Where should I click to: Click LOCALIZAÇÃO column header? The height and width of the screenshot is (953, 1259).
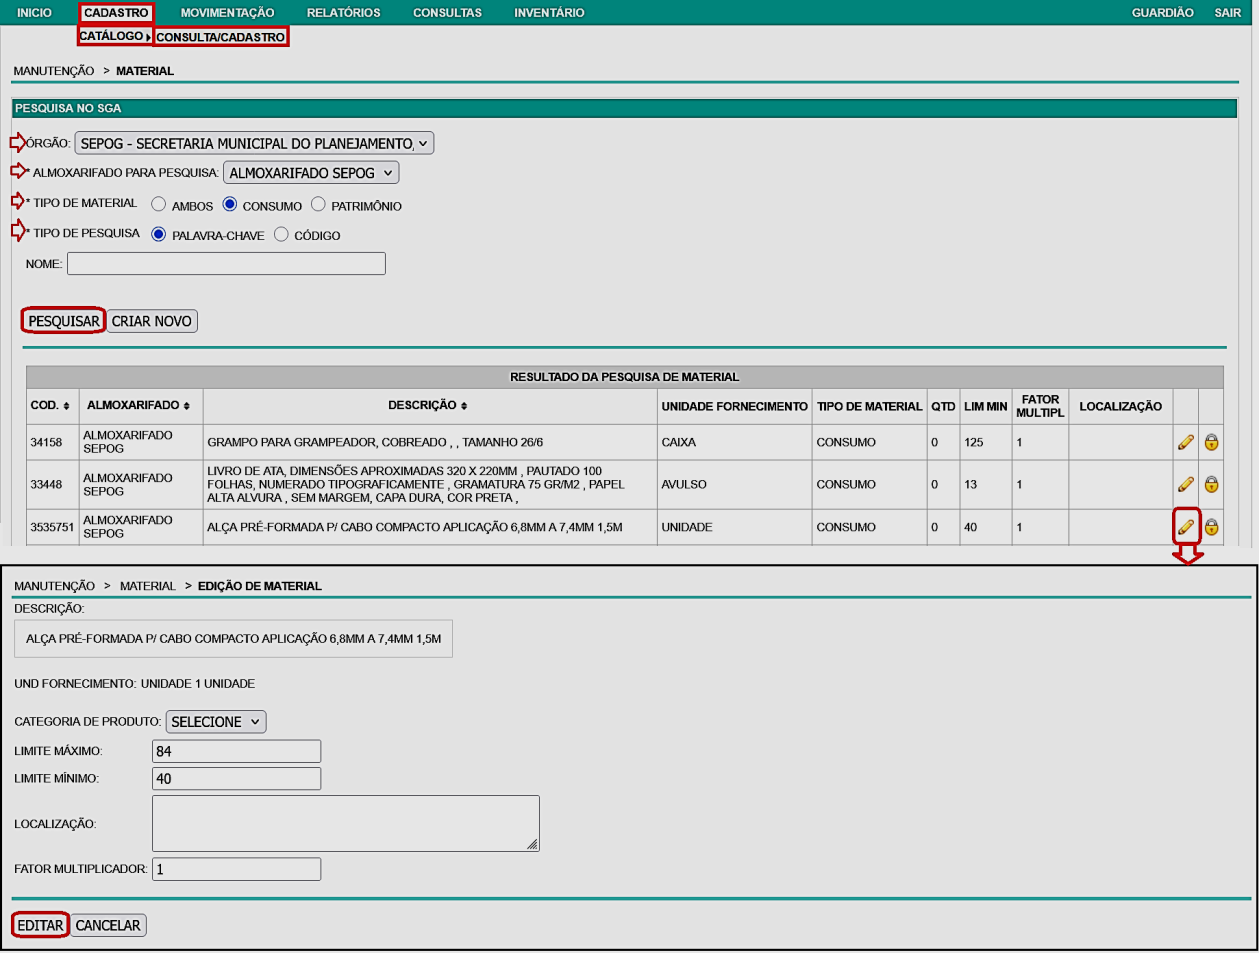pyautogui.click(x=1120, y=406)
